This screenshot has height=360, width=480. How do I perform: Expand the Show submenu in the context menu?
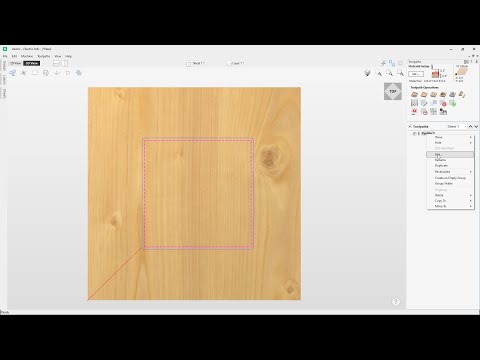click(450, 137)
